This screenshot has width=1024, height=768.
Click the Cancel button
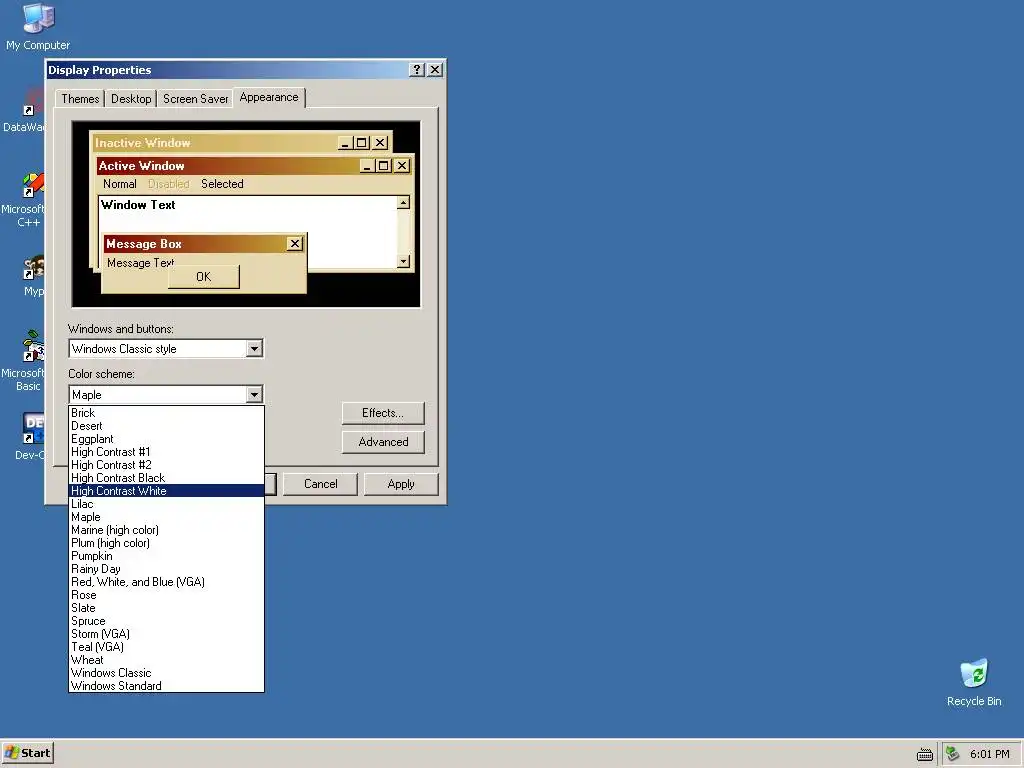pos(320,484)
